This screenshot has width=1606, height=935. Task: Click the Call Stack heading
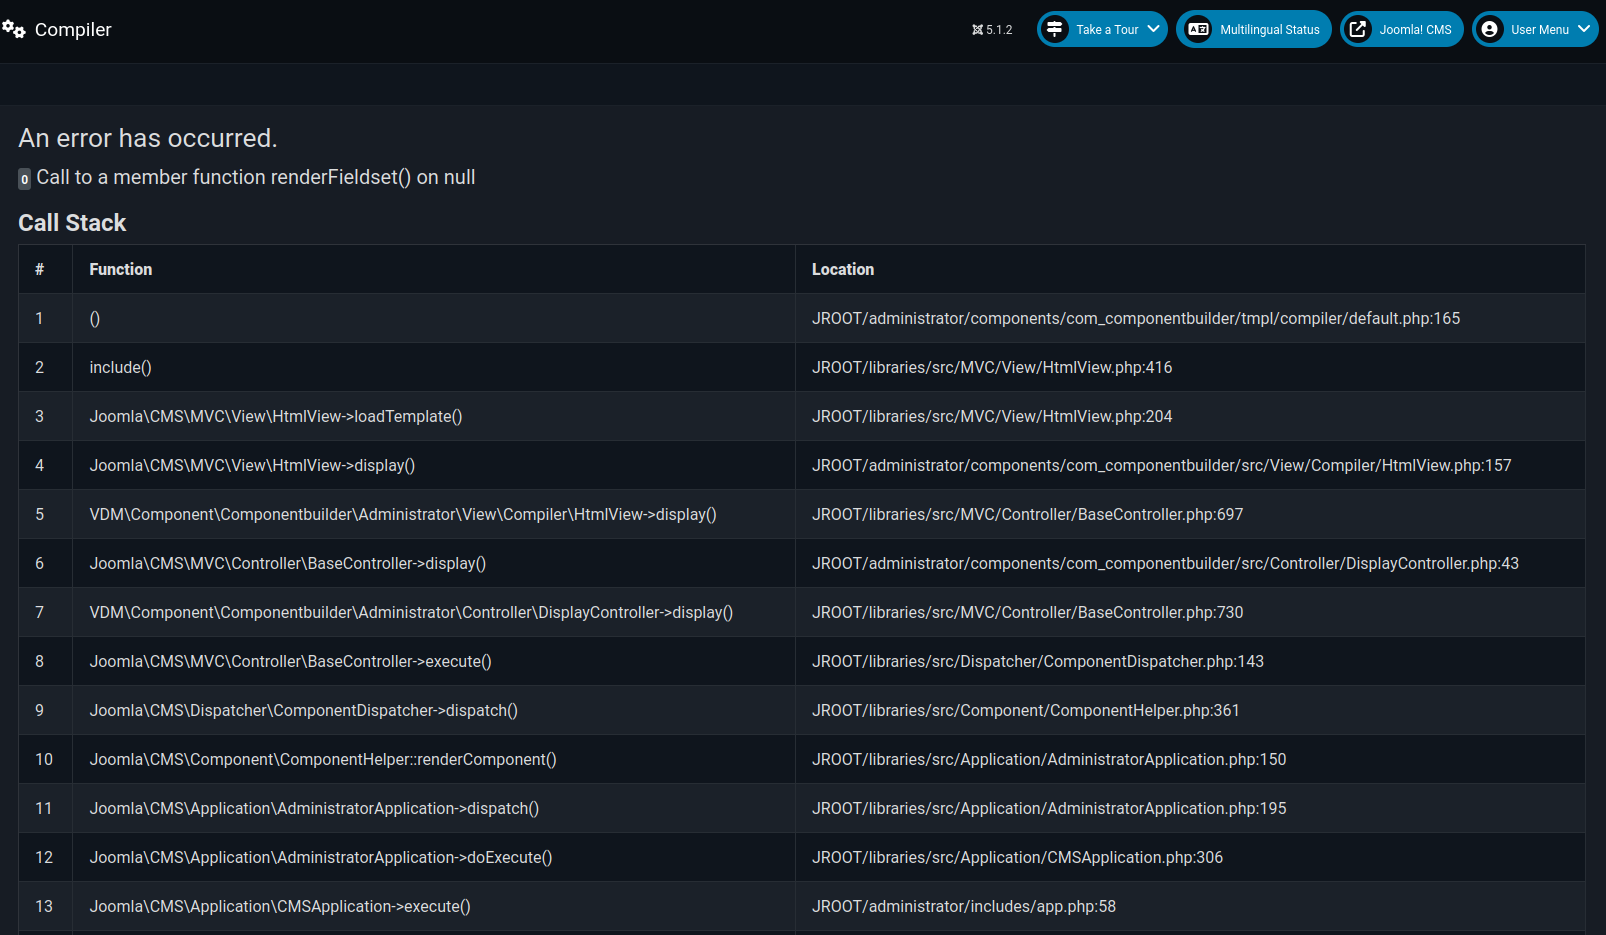72,223
